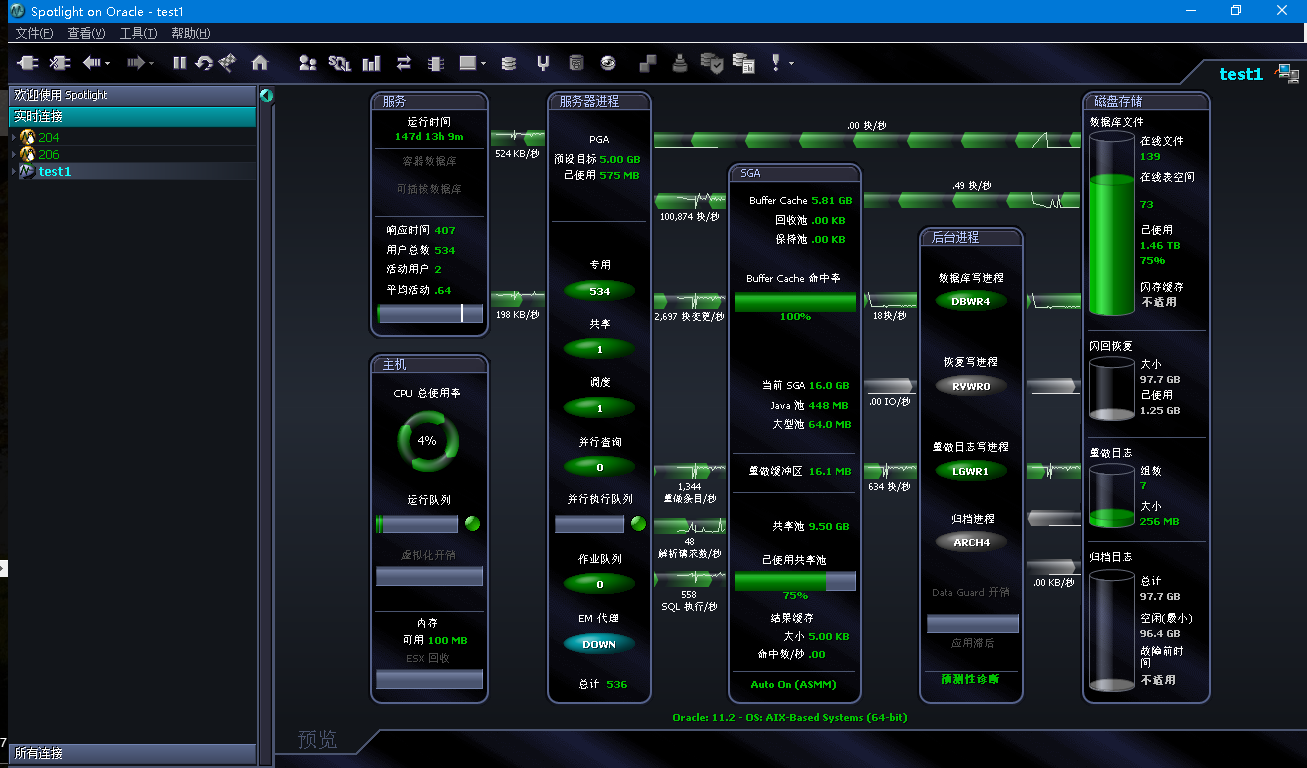Expand the test1 connection tree node

[13, 171]
